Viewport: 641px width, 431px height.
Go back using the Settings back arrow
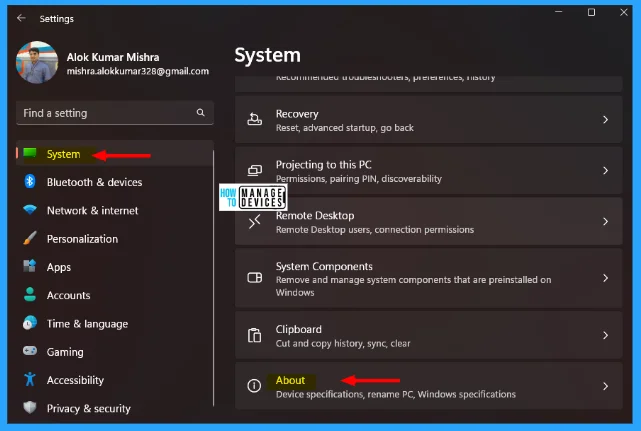[x=21, y=18]
